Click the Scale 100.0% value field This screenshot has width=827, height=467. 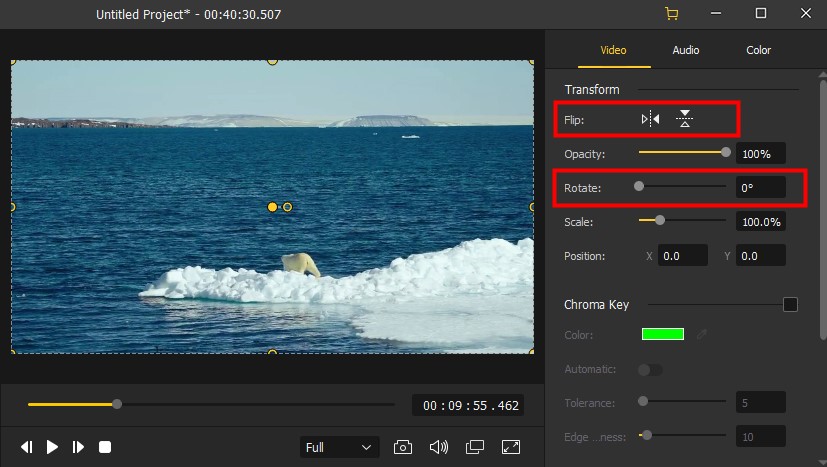[761, 222]
